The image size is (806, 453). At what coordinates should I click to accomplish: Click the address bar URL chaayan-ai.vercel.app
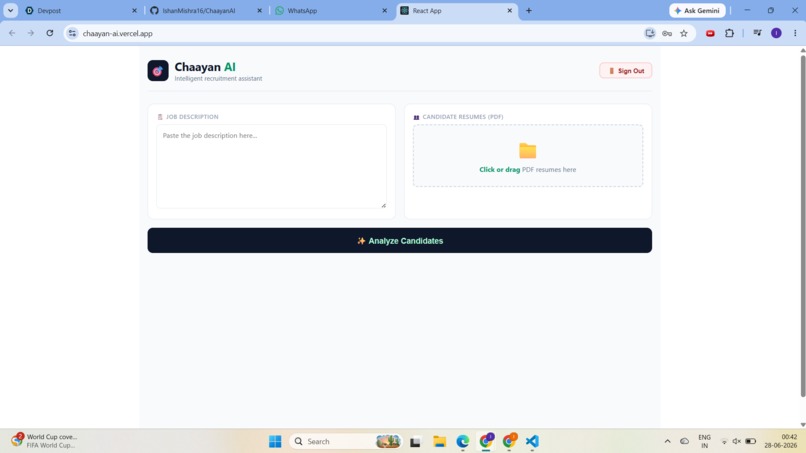coord(118,34)
